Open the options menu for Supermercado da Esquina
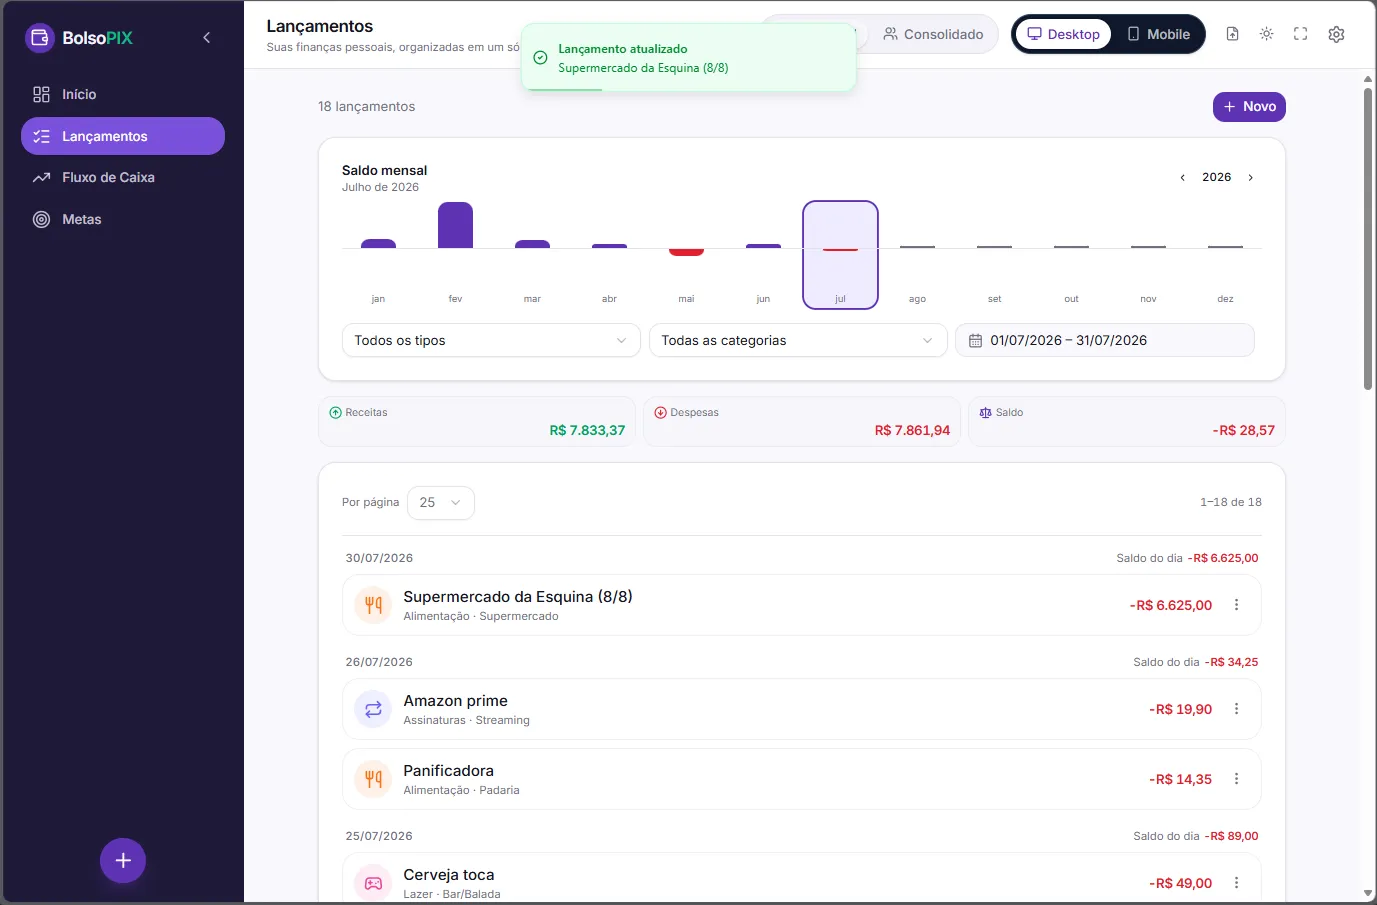 point(1236,605)
